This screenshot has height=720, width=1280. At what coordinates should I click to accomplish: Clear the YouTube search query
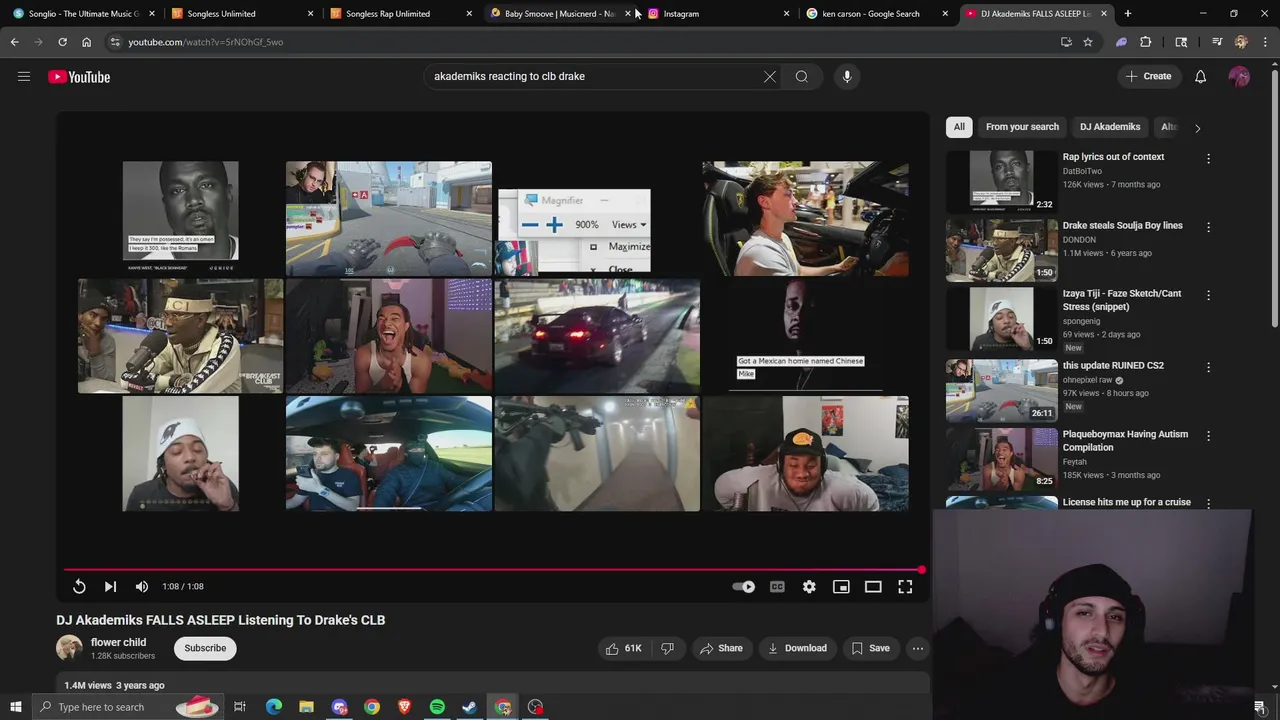[x=770, y=76]
